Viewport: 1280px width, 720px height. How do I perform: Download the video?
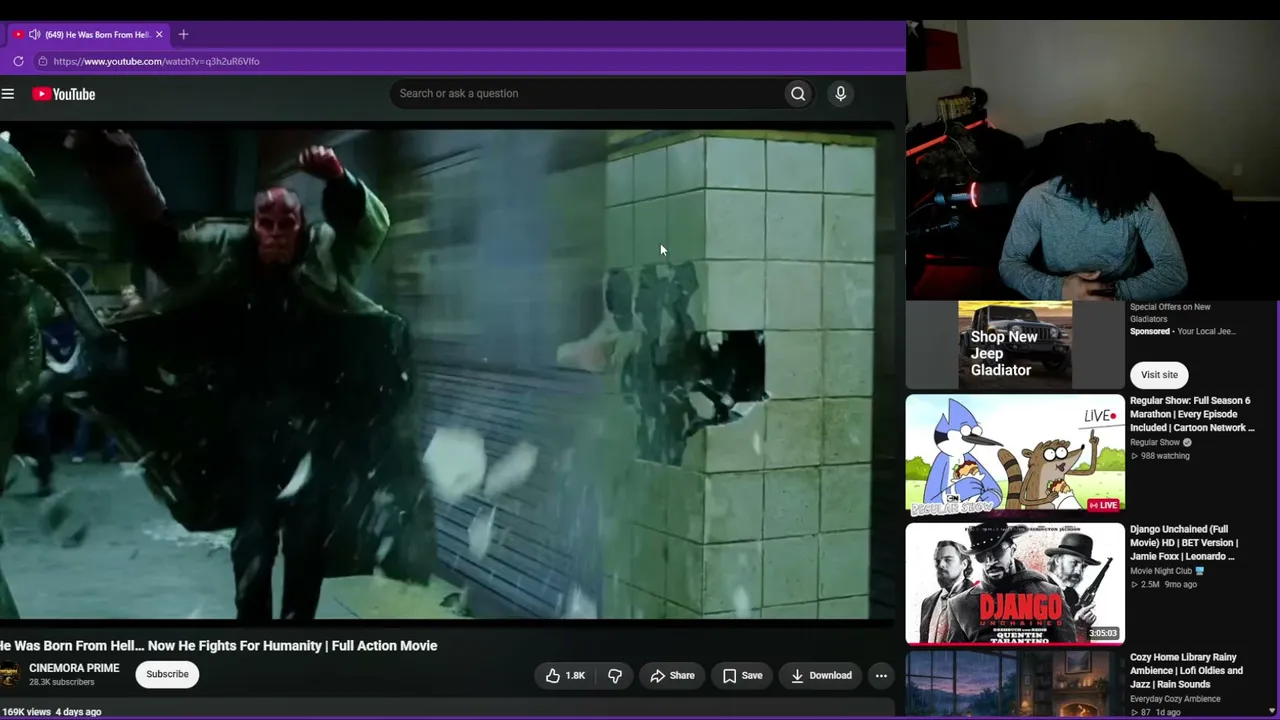[x=820, y=676]
